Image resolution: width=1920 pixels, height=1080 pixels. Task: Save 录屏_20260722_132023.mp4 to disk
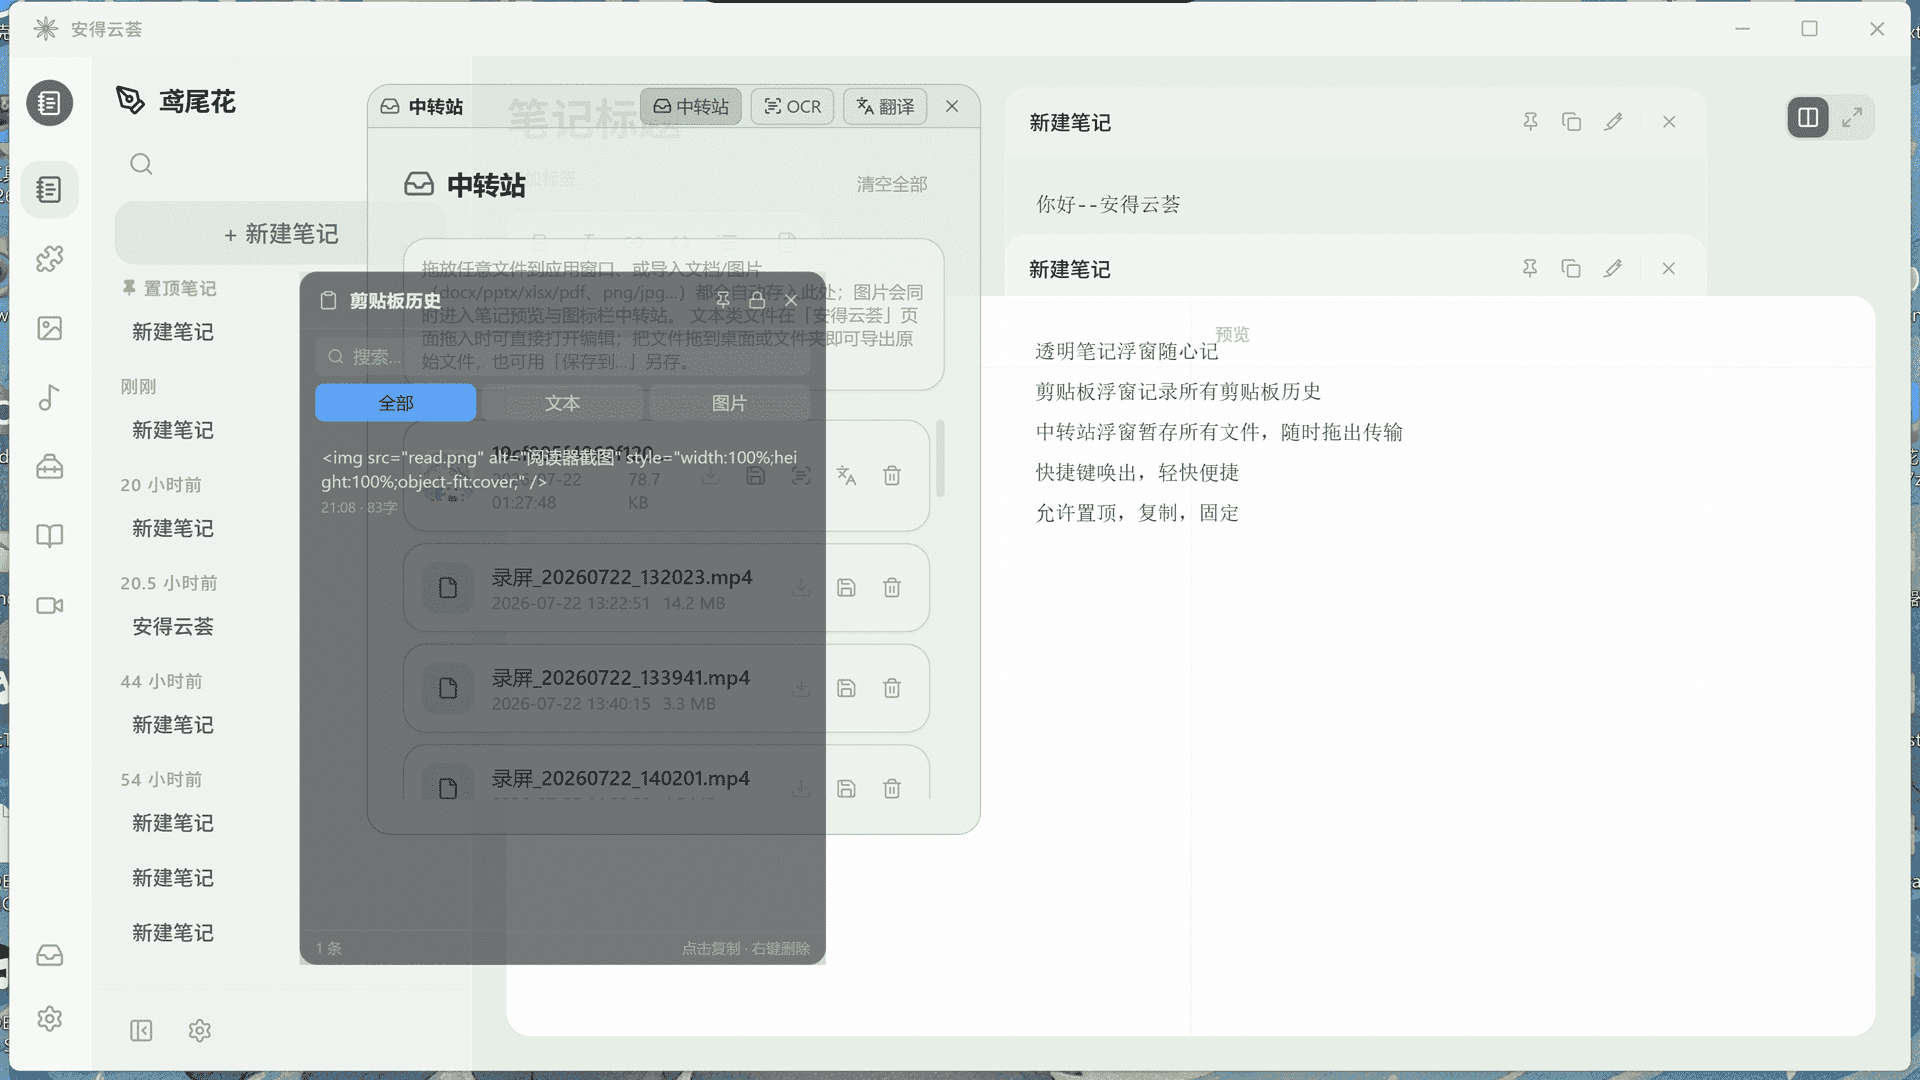pyautogui.click(x=846, y=588)
